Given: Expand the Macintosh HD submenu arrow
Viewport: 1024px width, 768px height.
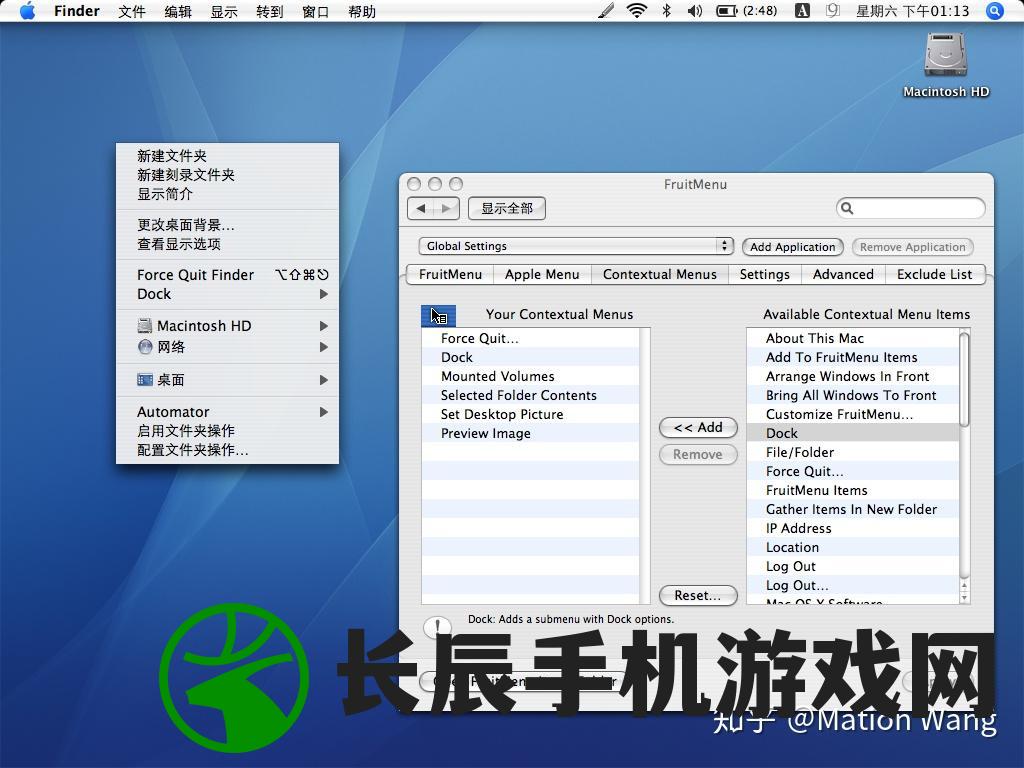Looking at the screenshot, I should pos(323,325).
